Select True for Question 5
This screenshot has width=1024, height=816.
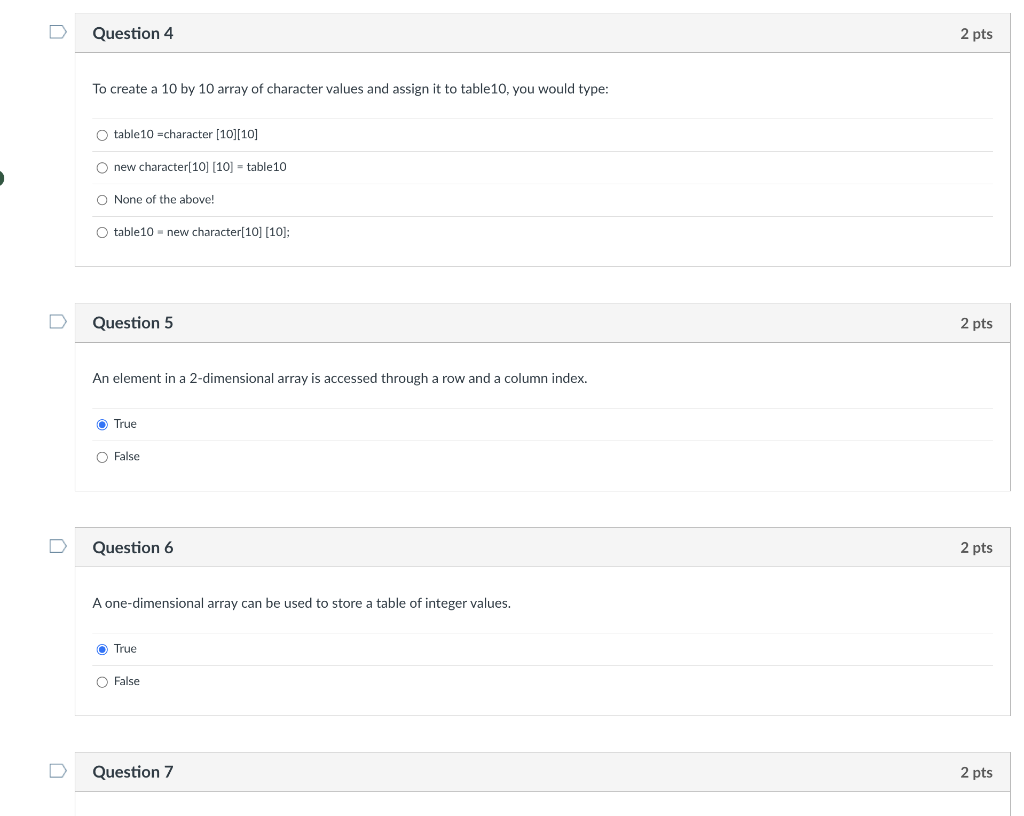pos(102,424)
